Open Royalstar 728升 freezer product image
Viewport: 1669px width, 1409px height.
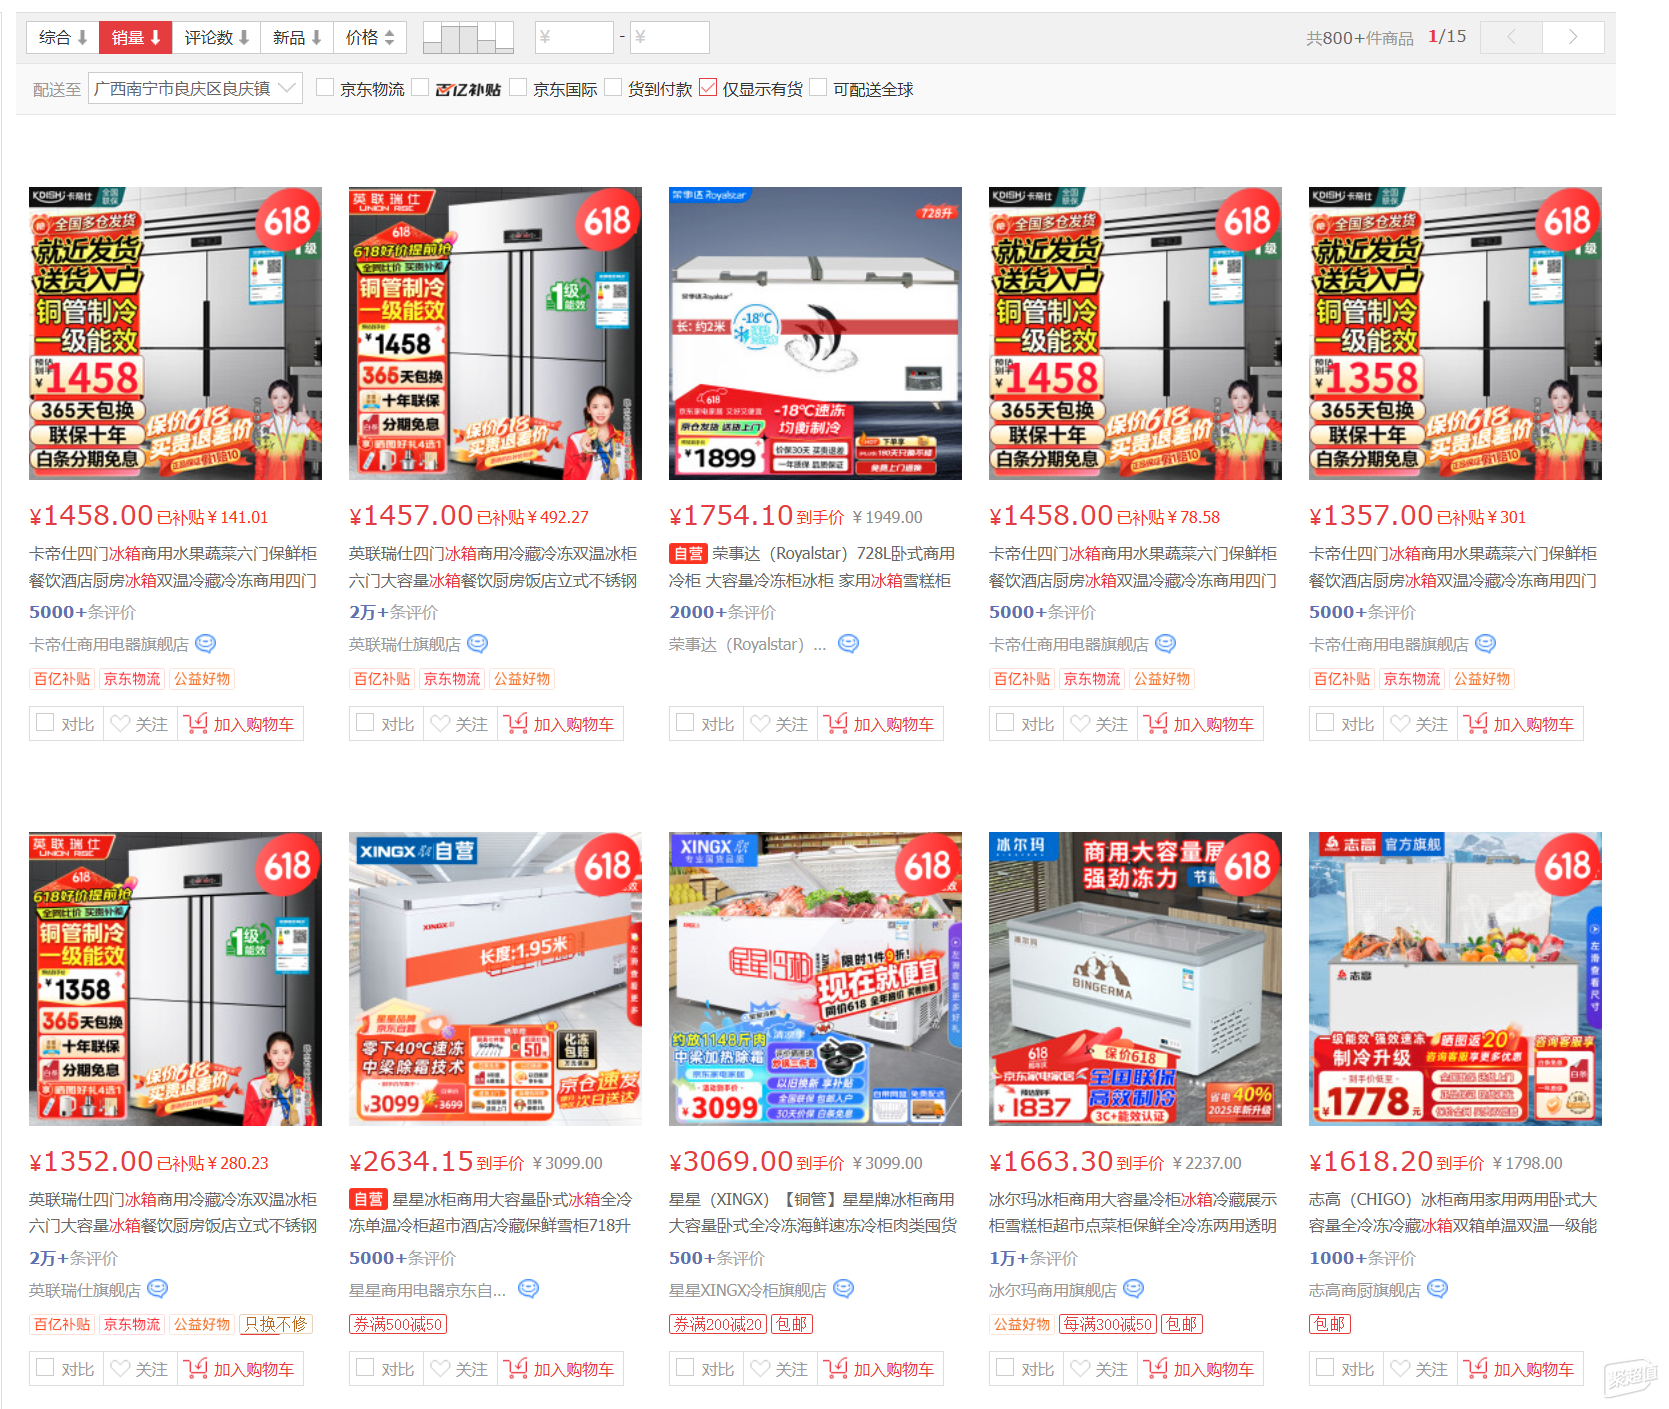click(815, 333)
